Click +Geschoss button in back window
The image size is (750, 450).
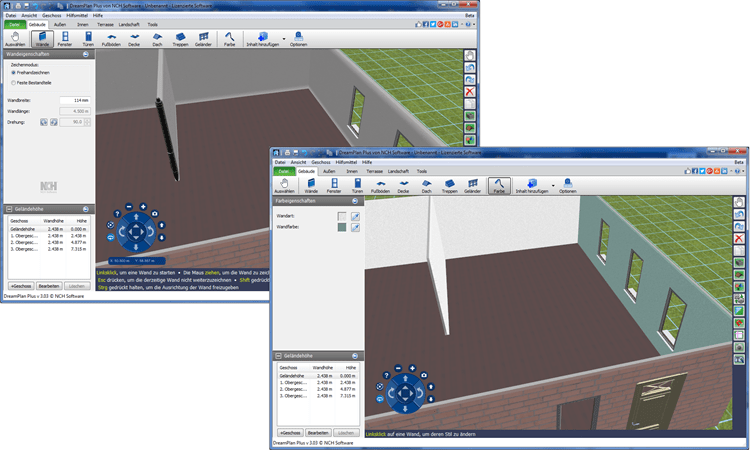click(22, 285)
